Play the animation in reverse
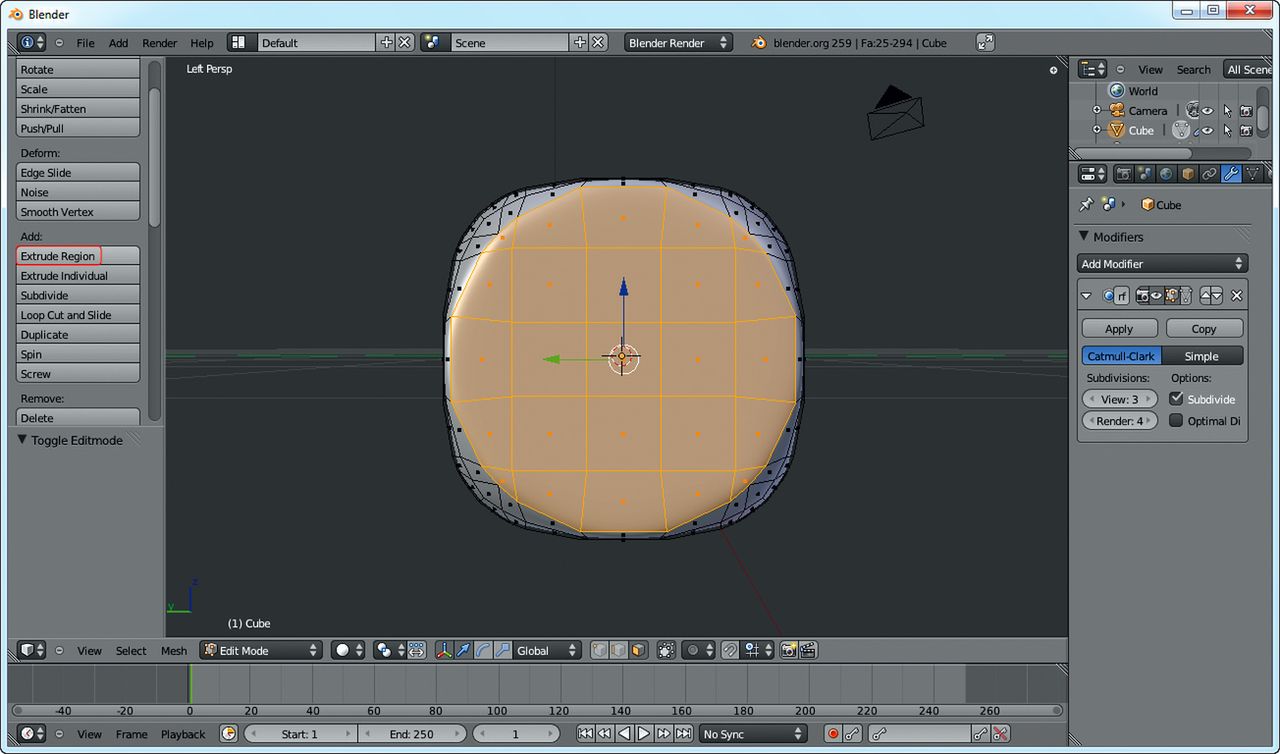This screenshot has height=754, width=1280. point(625,734)
